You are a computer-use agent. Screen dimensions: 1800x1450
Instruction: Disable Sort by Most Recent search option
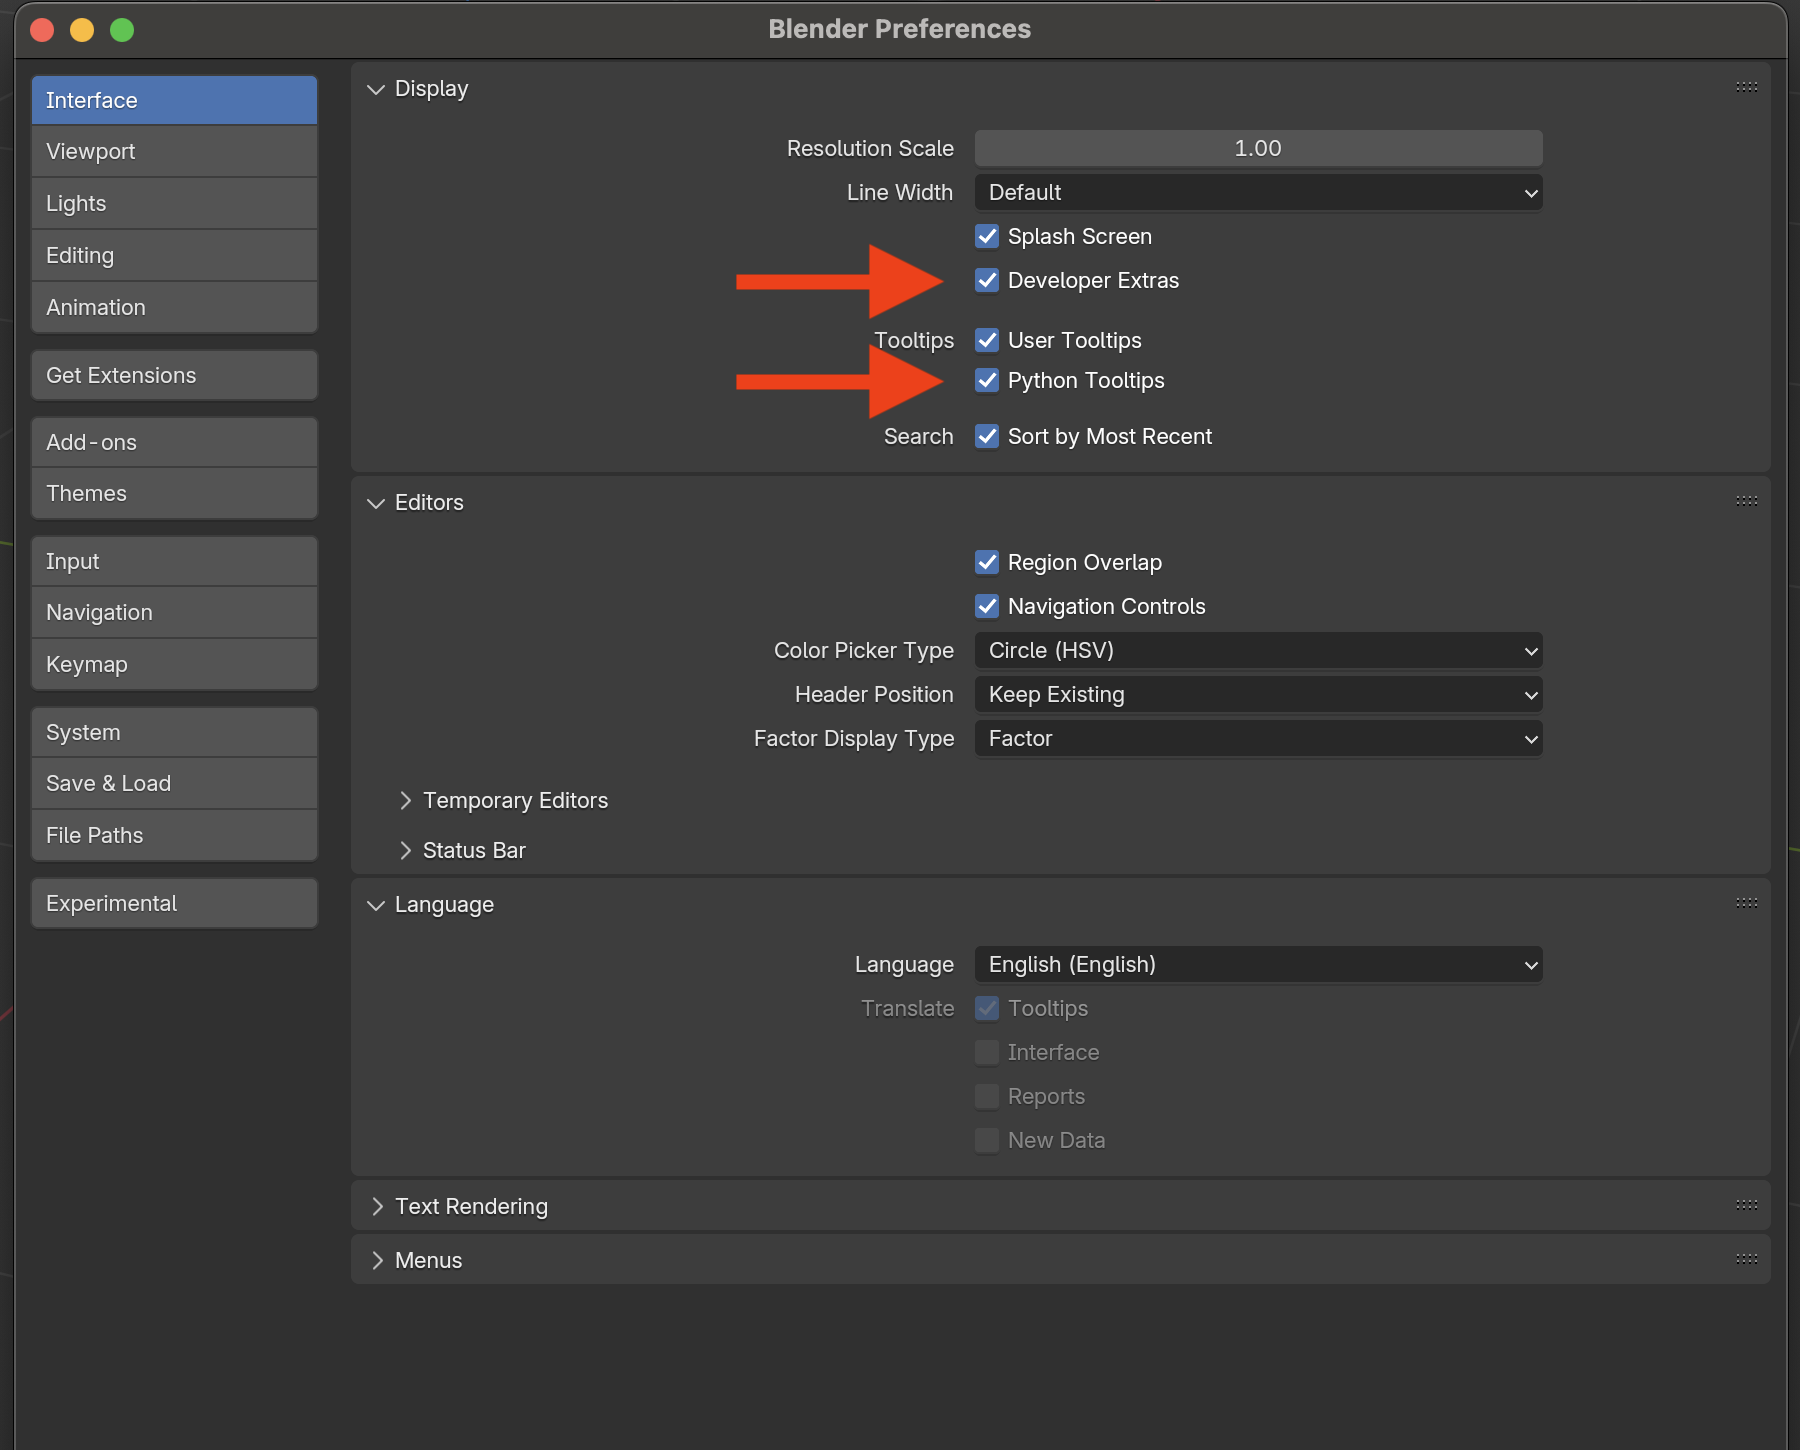[987, 436]
